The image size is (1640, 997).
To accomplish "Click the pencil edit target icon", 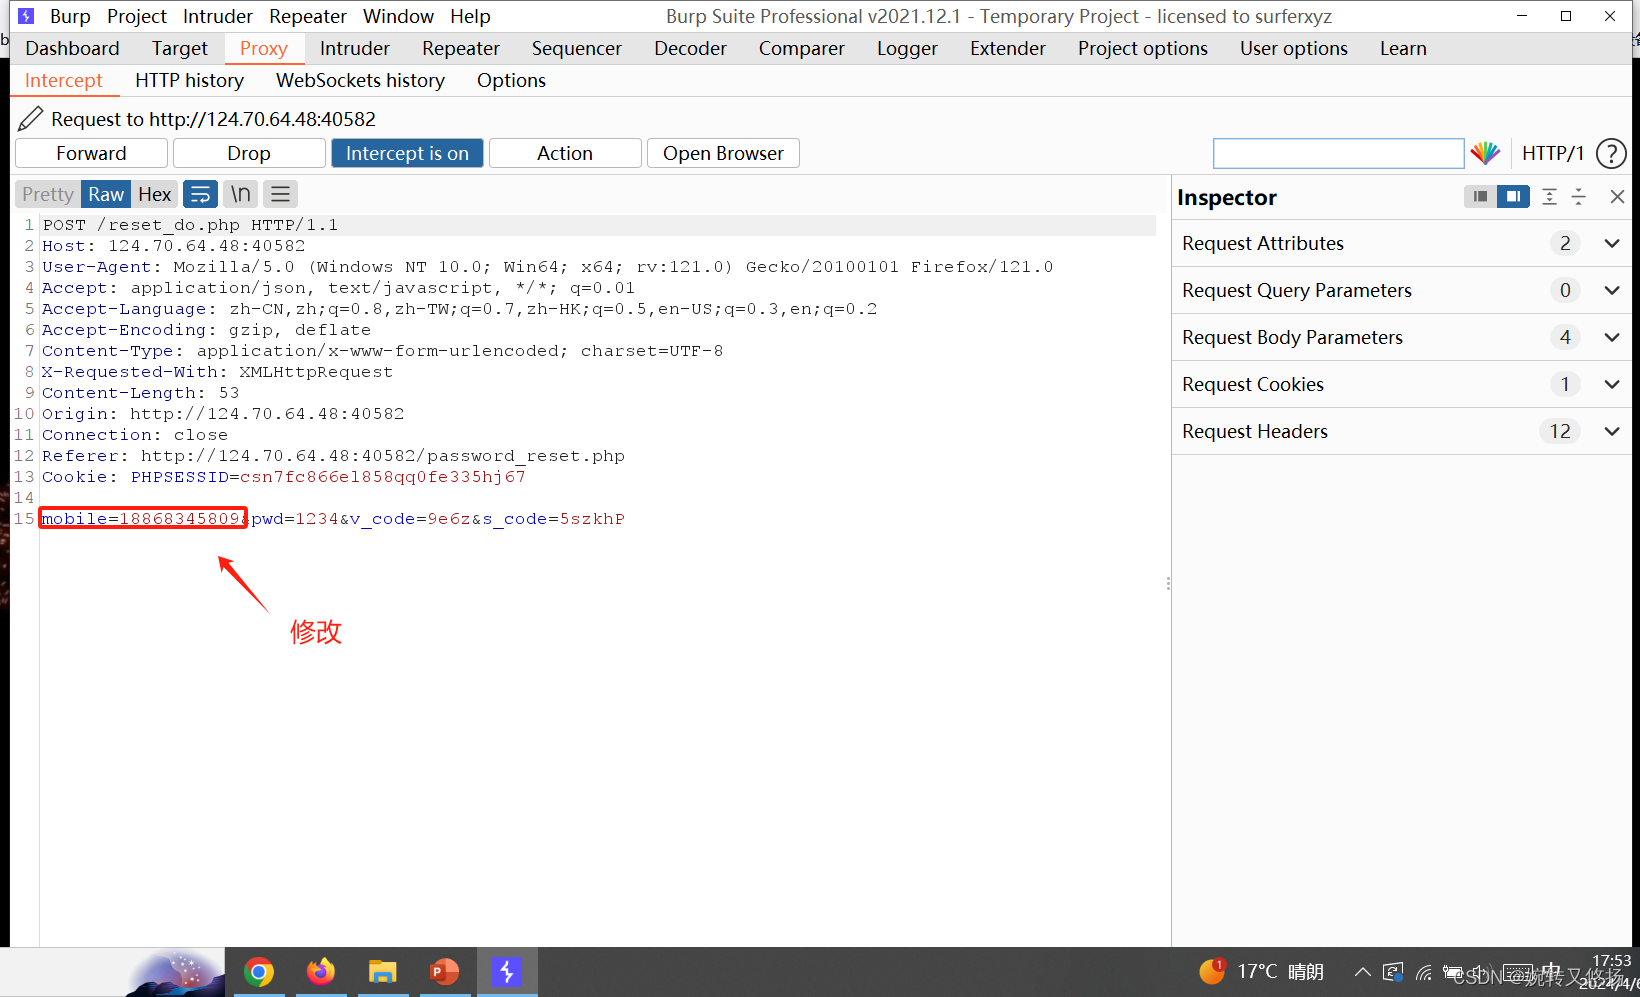I will [x=31, y=119].
